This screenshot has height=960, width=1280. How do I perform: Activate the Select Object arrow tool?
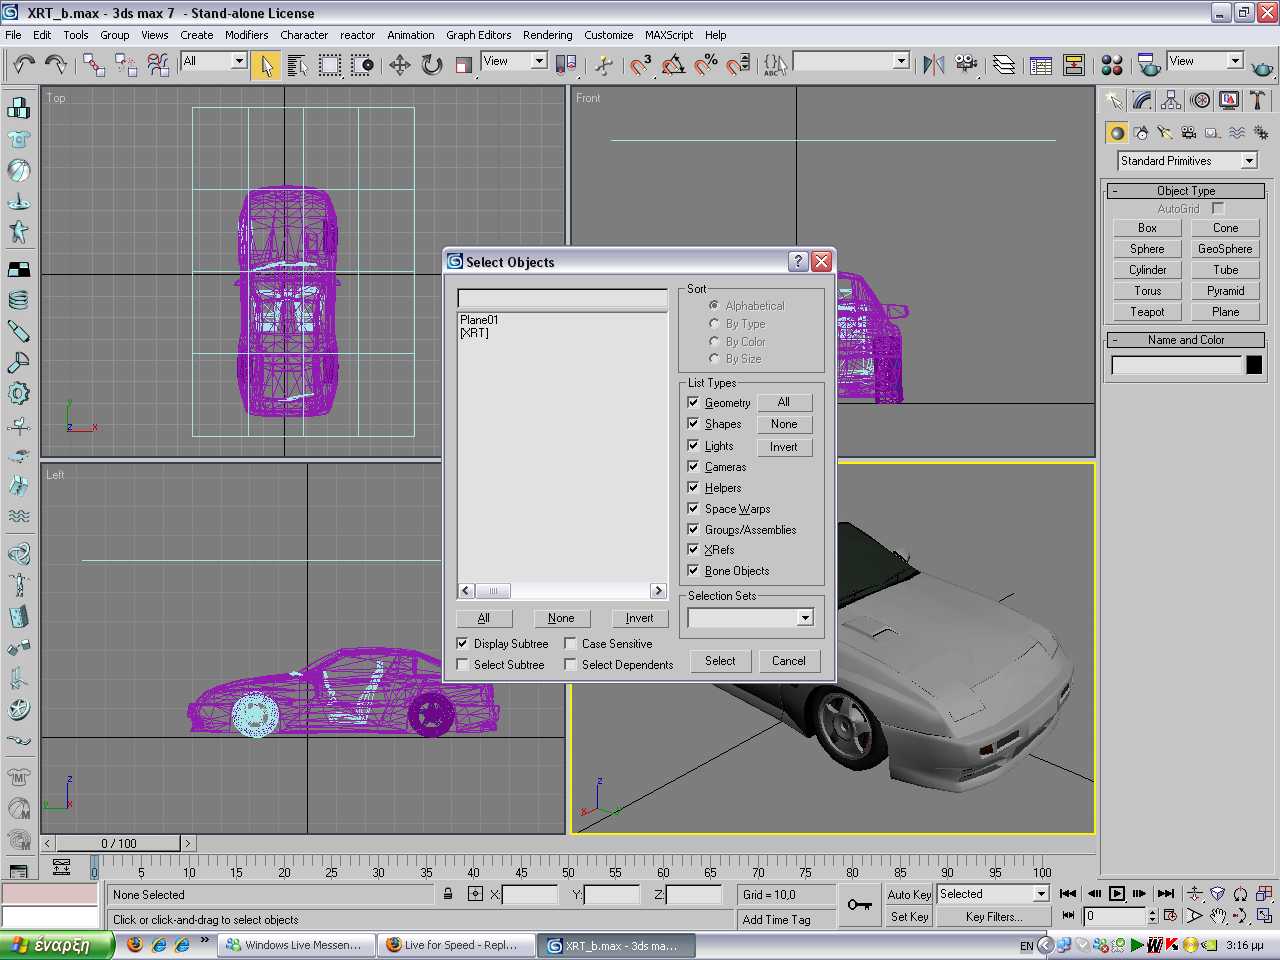pyautogui.click(x=266, y=65)
